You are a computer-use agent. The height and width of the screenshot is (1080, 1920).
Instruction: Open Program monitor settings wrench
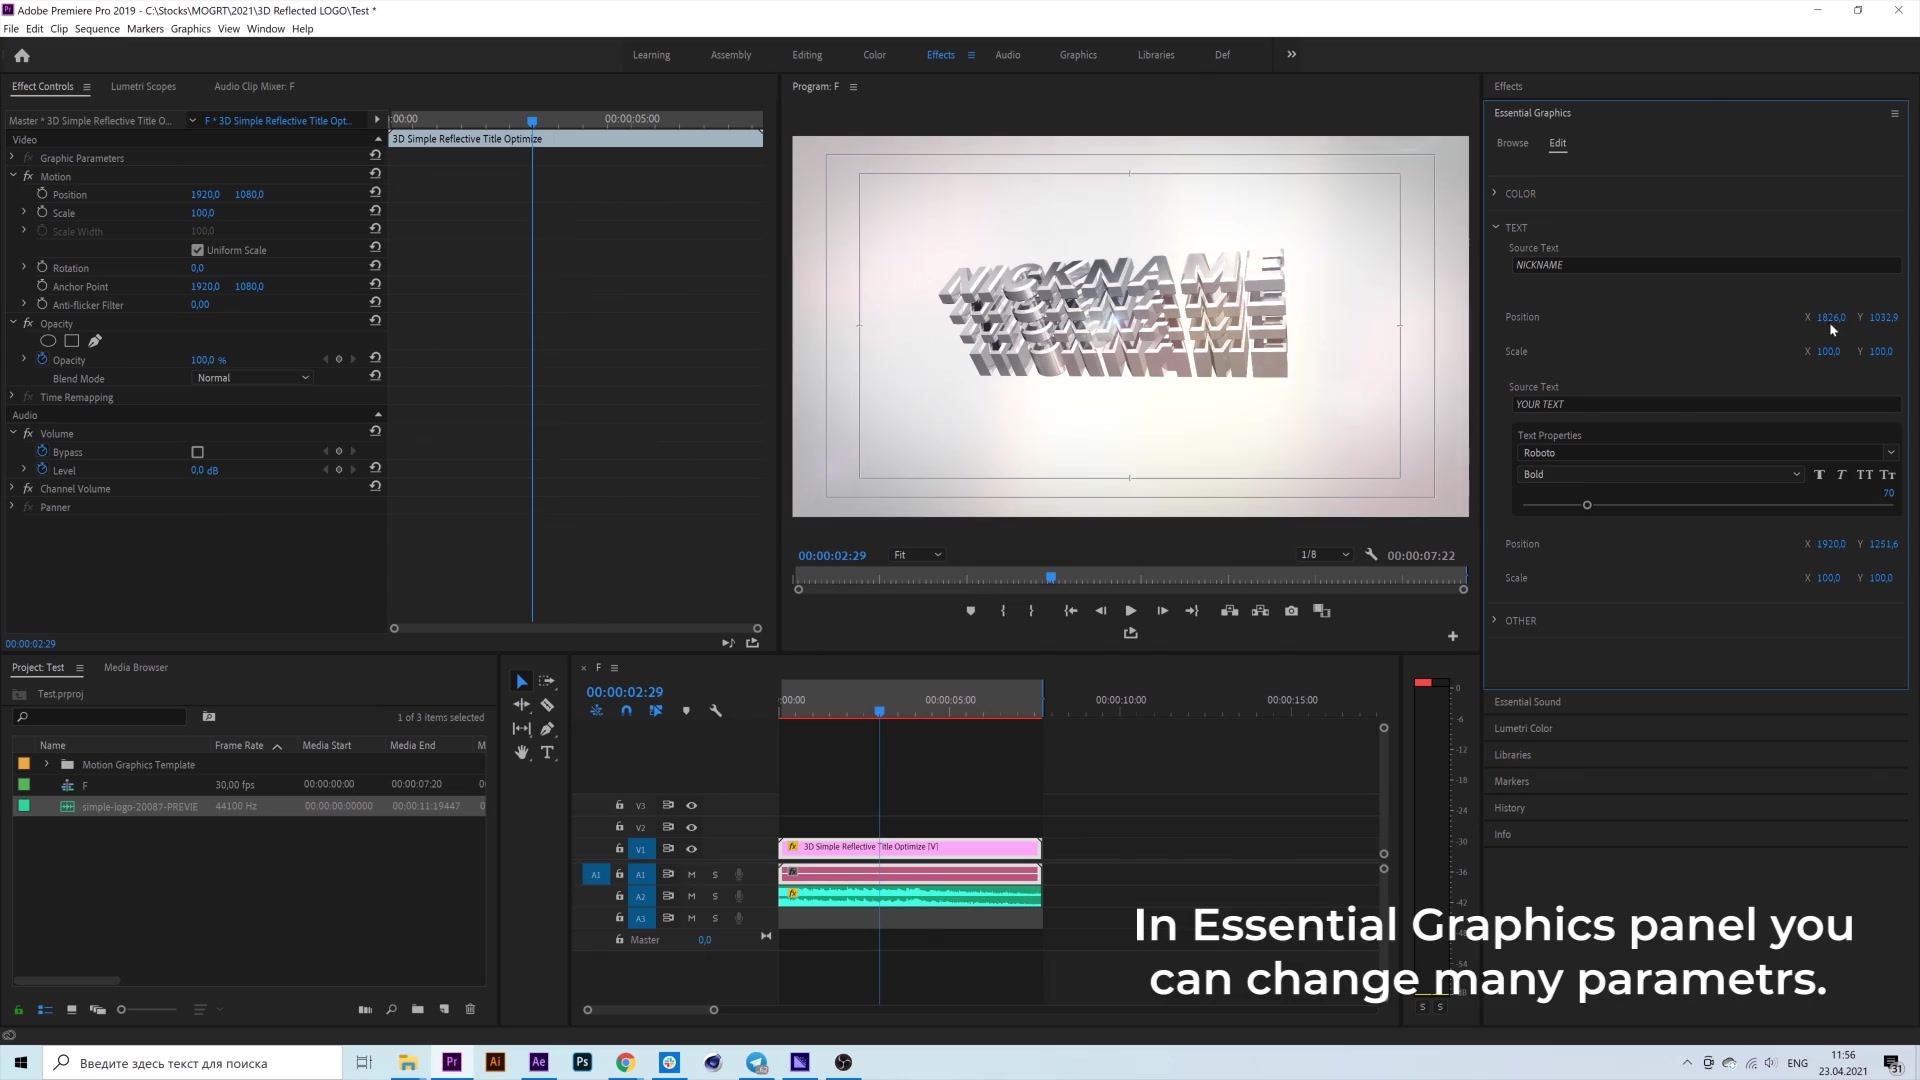point(1371,555)
